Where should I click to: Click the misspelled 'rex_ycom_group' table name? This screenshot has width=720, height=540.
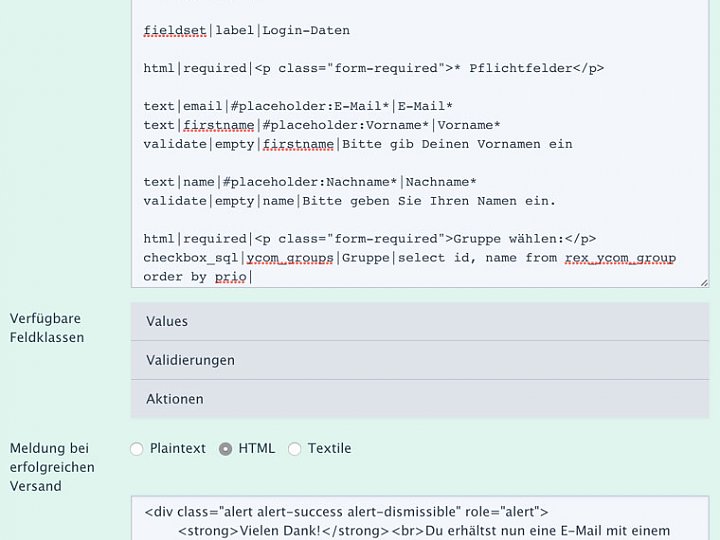click(620, 258)
